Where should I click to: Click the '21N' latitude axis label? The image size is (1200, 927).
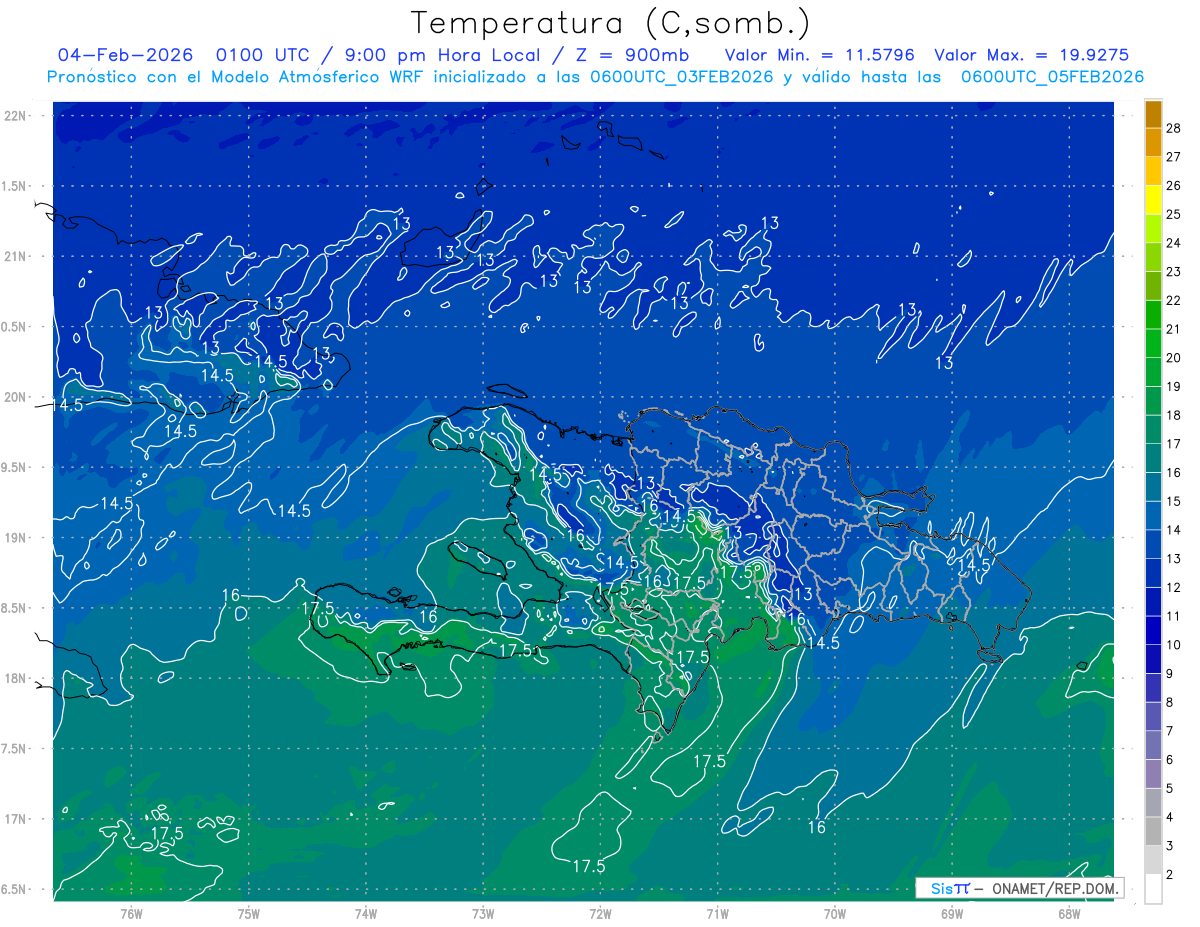coord(17,257)
